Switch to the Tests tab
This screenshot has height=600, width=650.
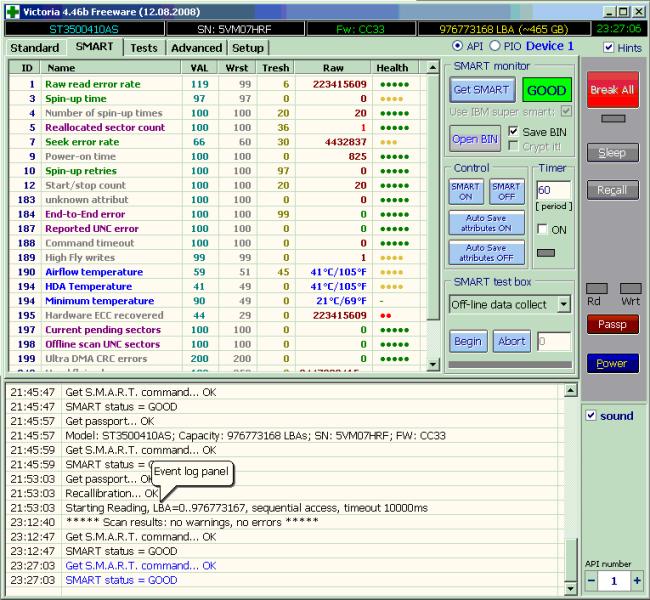tap(144, 48)
